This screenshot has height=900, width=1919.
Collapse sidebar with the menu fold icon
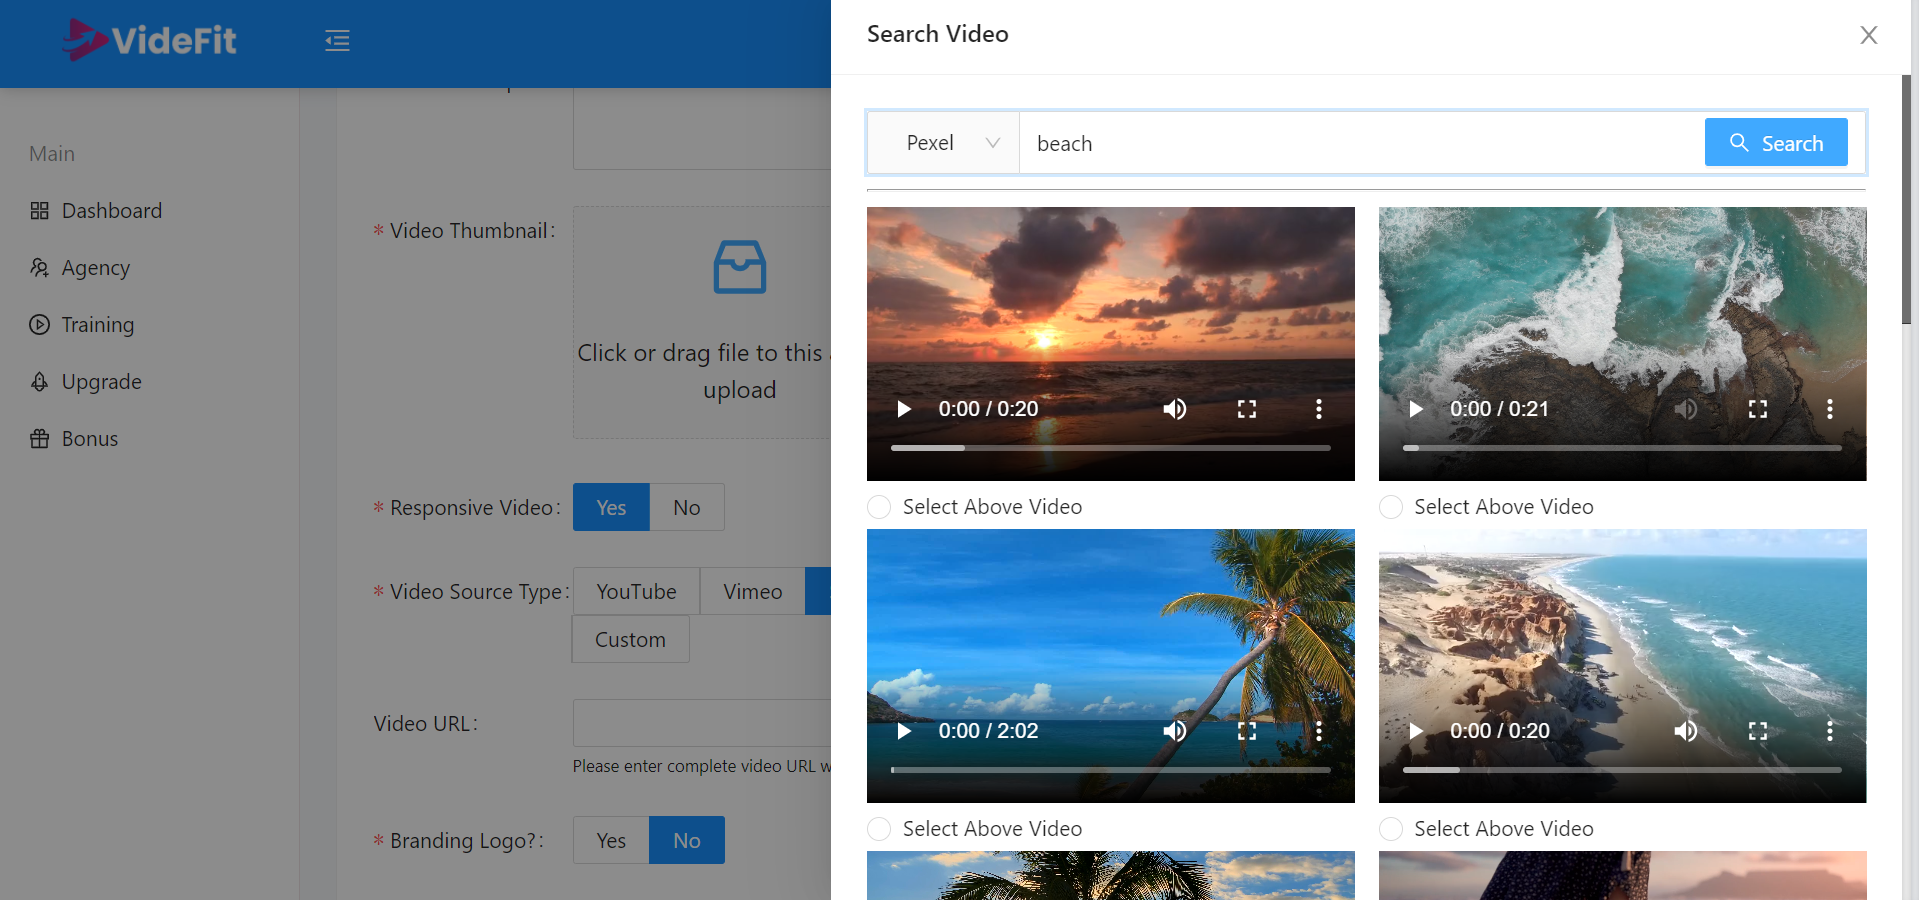click(337, 41)
